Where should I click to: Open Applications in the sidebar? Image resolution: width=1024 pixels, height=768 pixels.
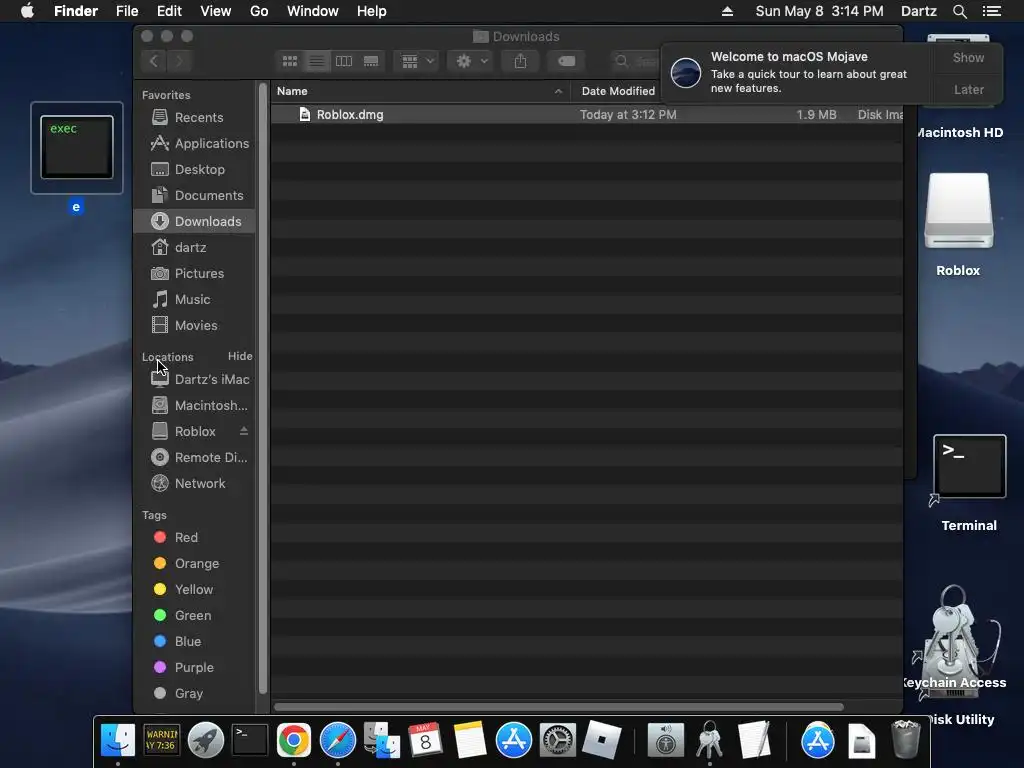(x=194, y=144)
